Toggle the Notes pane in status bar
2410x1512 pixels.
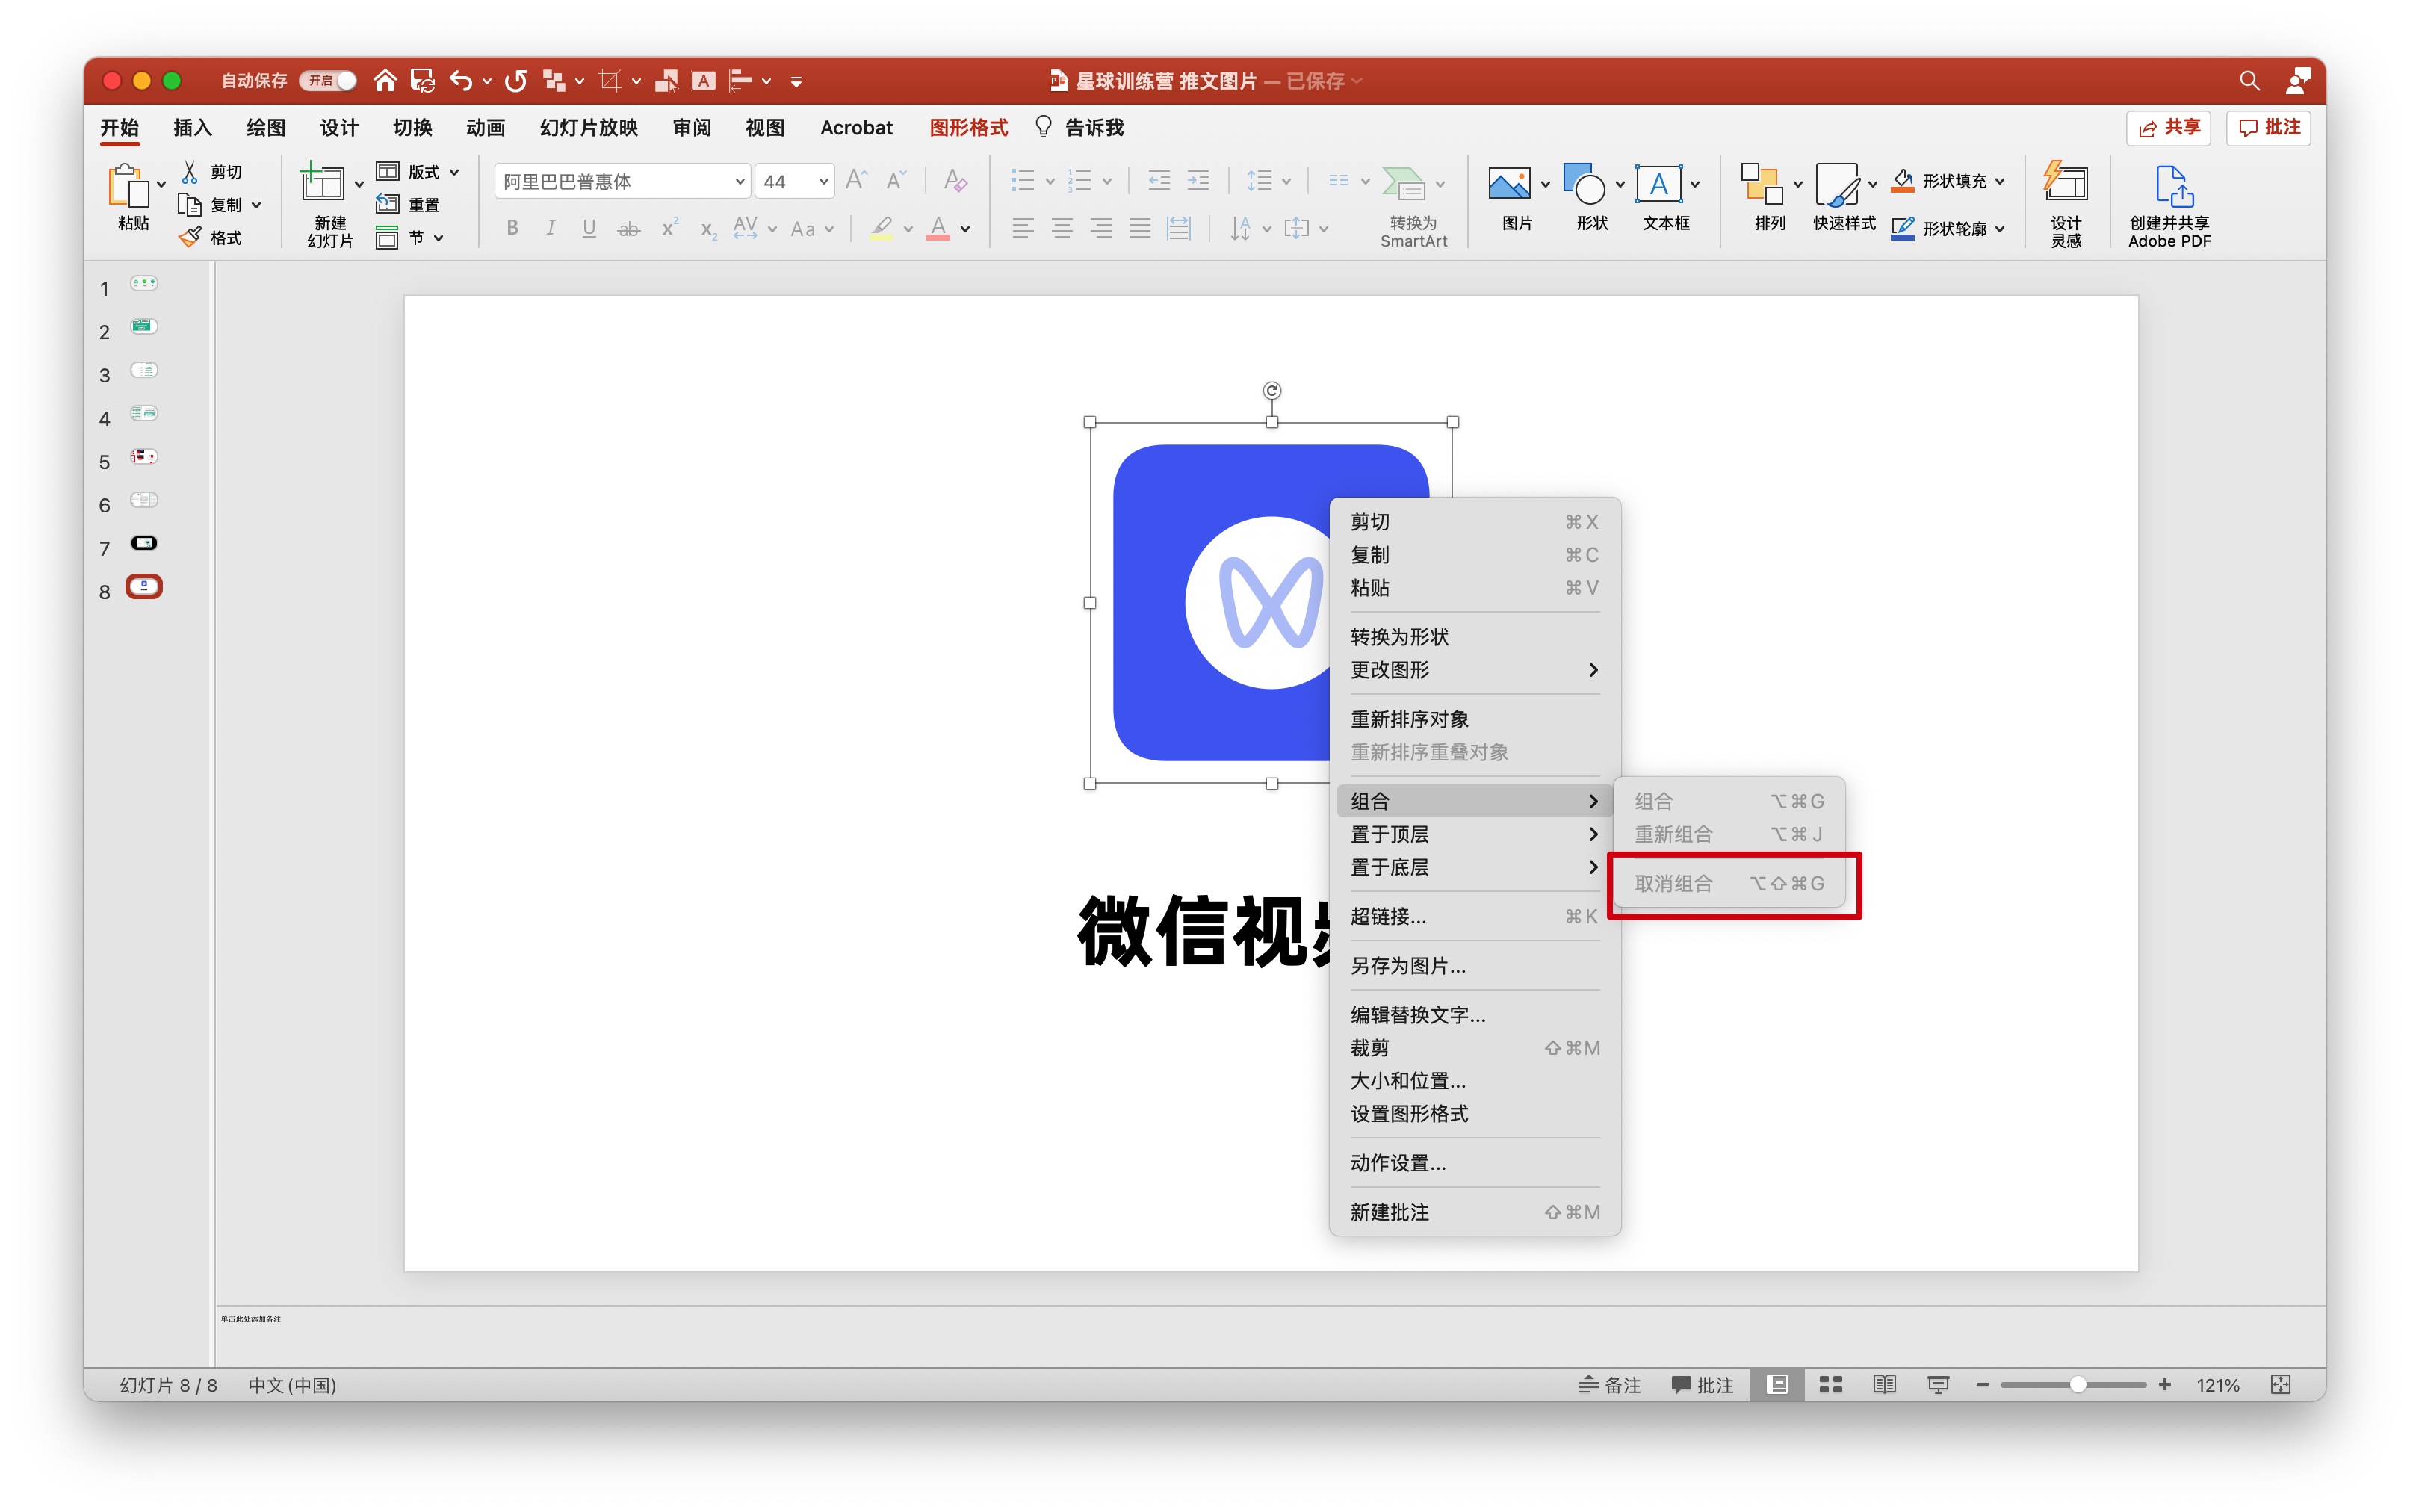tap(1609, 1385)
